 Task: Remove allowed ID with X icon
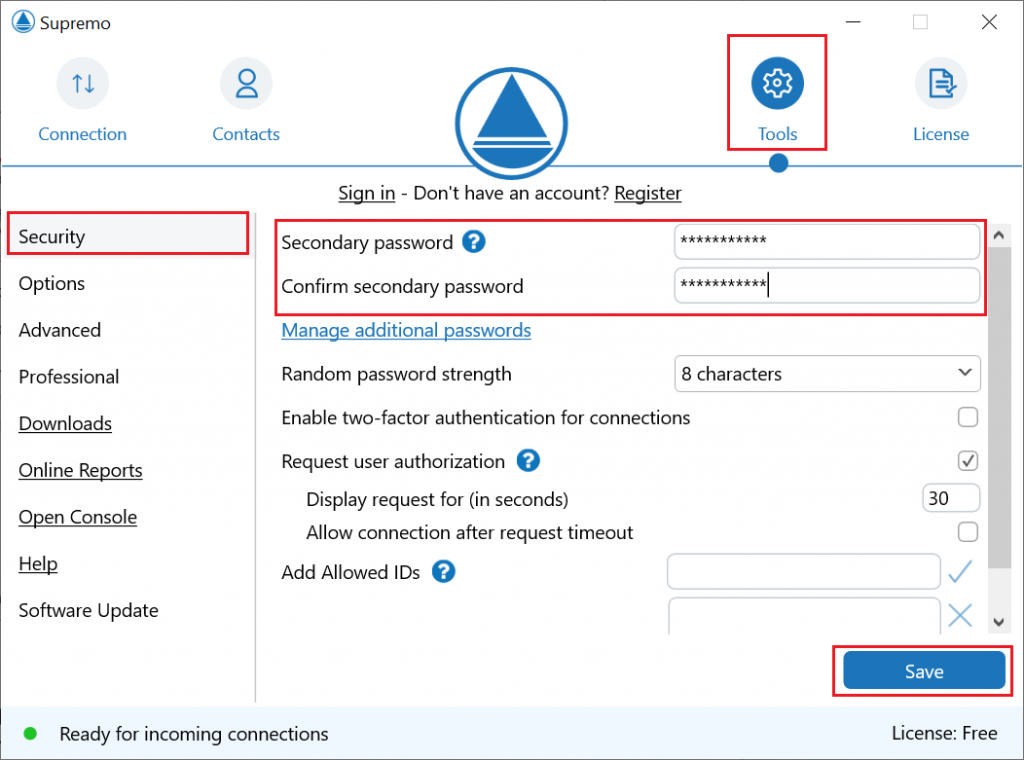pos(960,615)
